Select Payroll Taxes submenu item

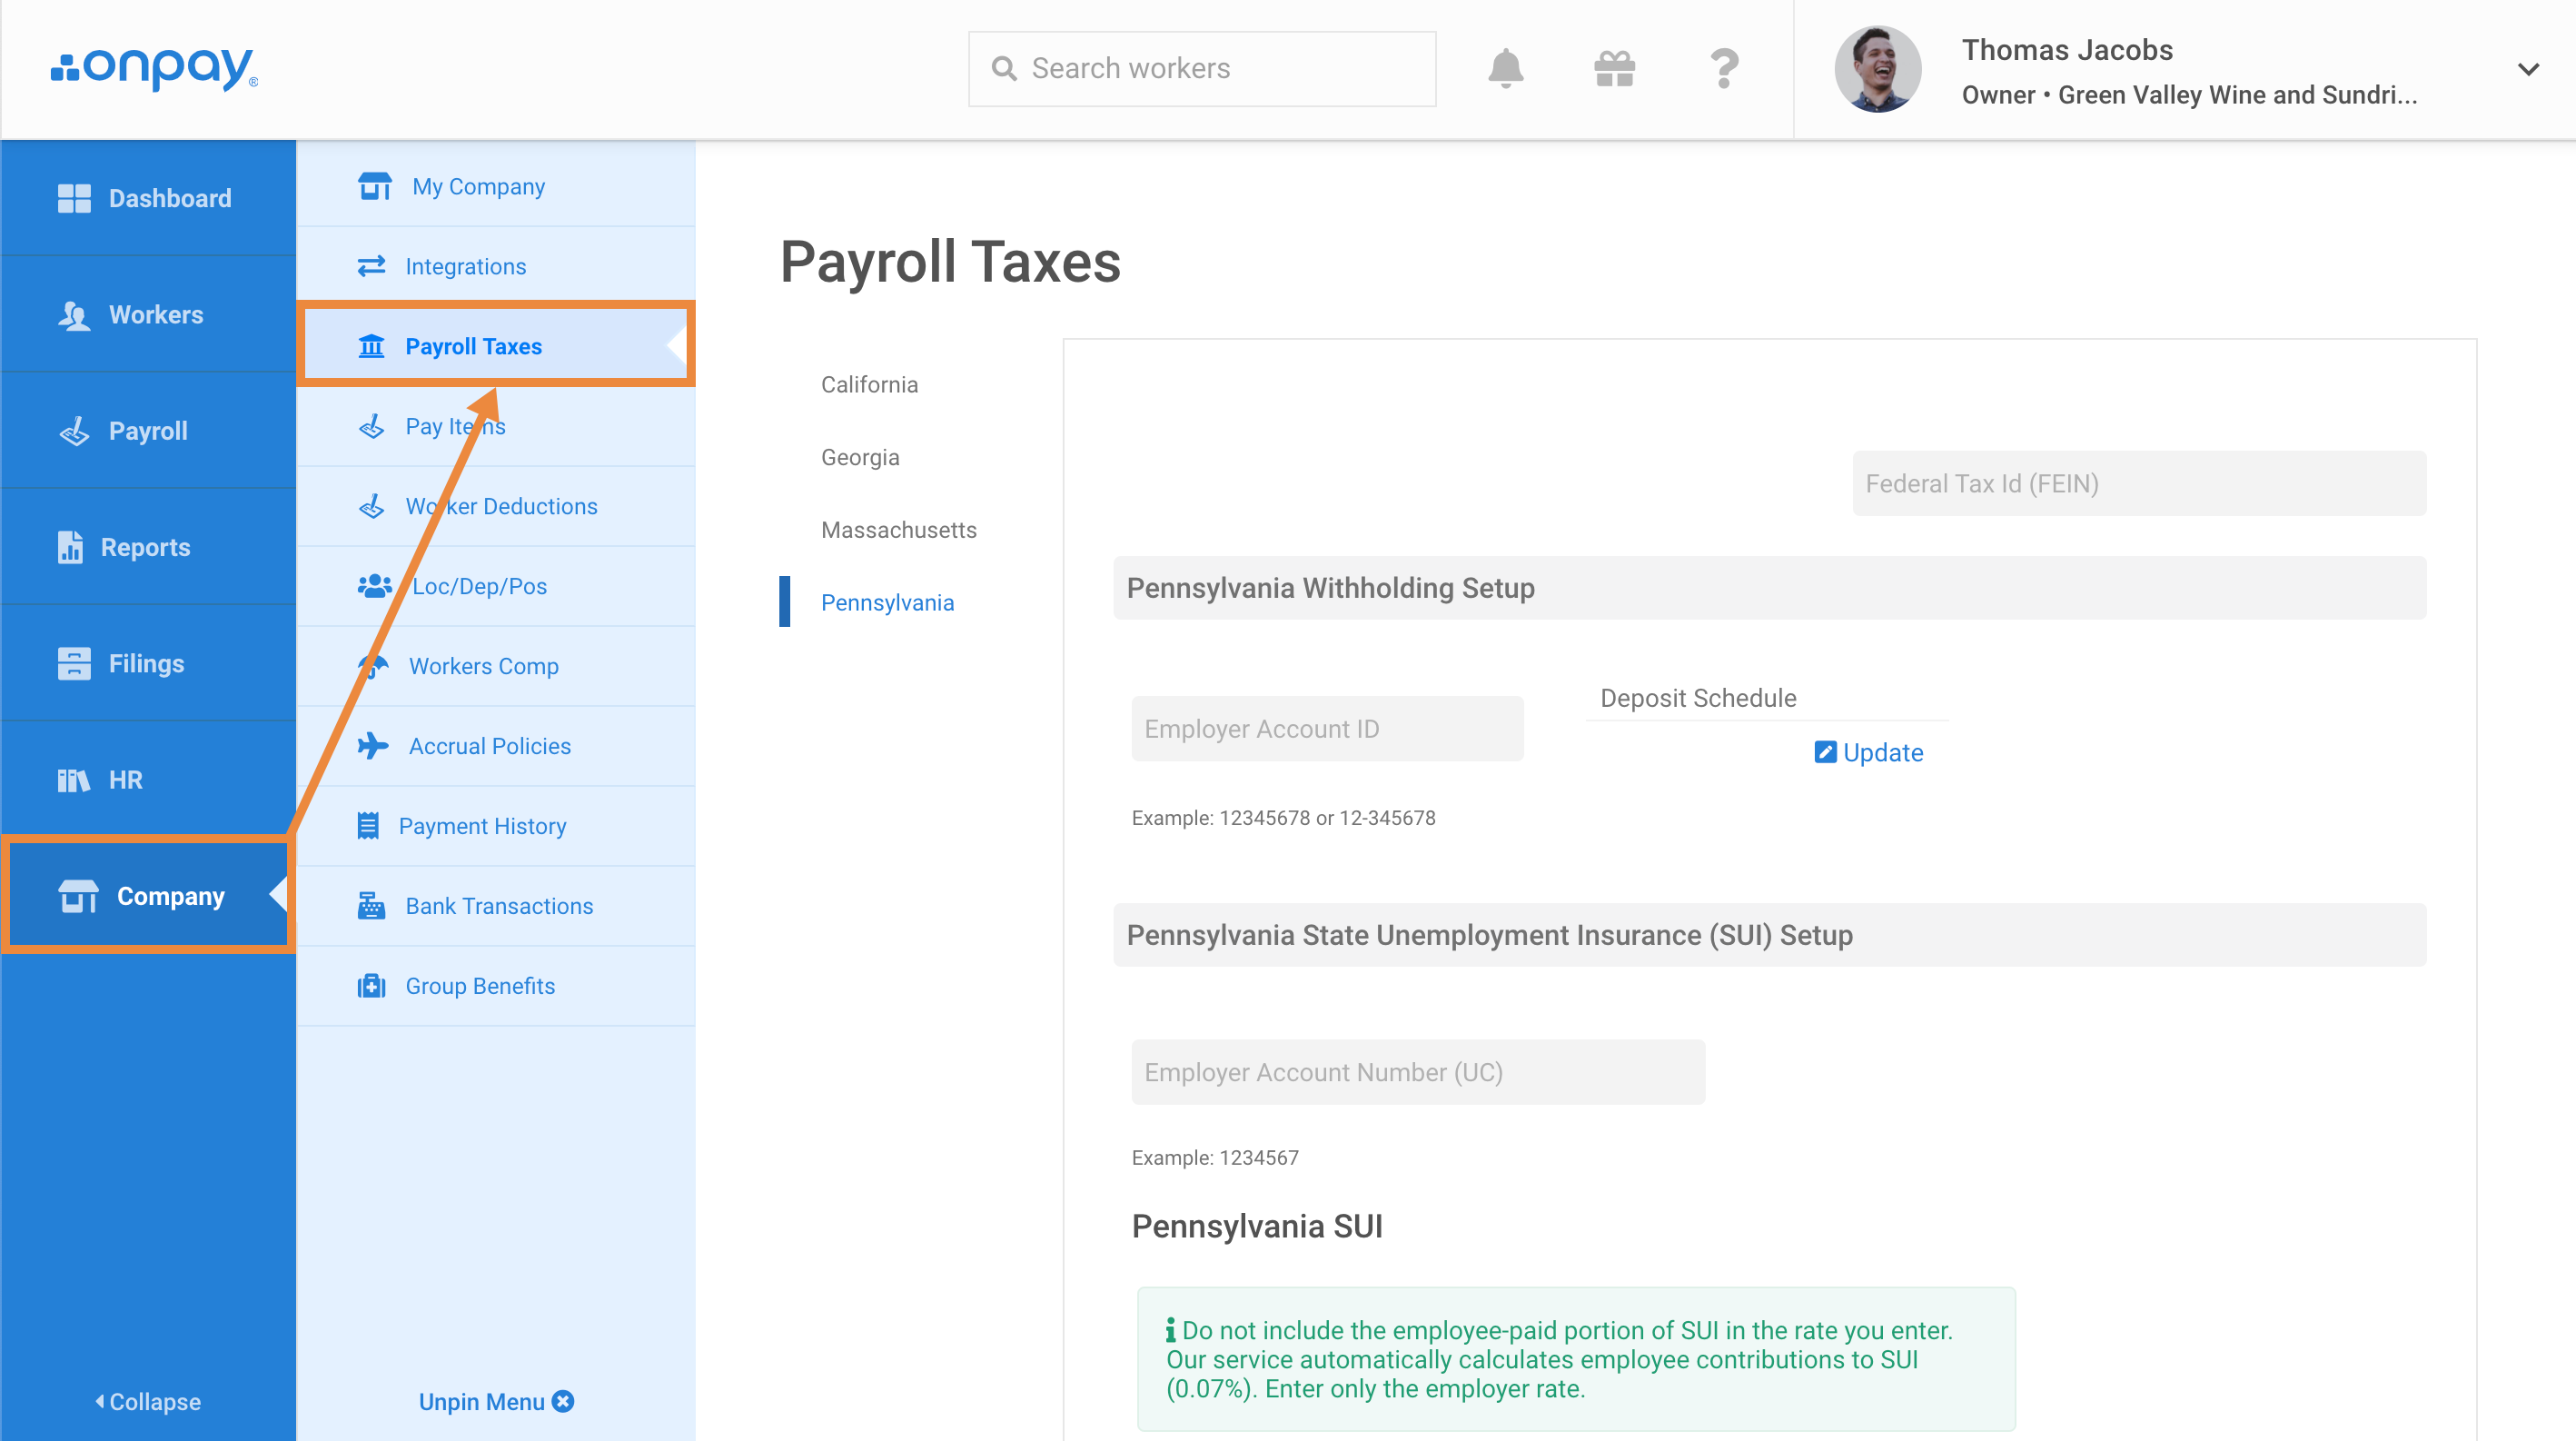tap(496, 346)
